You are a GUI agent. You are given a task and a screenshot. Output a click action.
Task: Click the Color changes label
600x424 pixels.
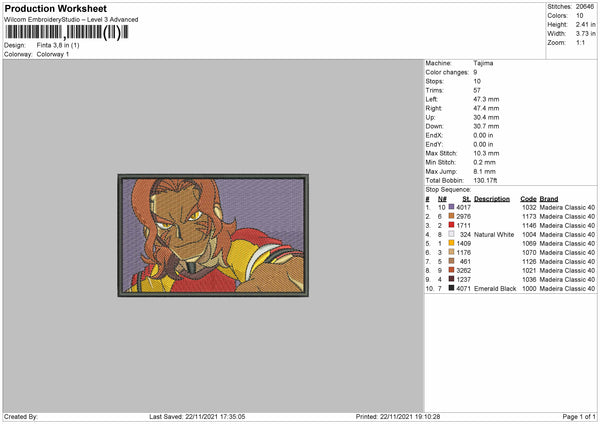point(447,72)
